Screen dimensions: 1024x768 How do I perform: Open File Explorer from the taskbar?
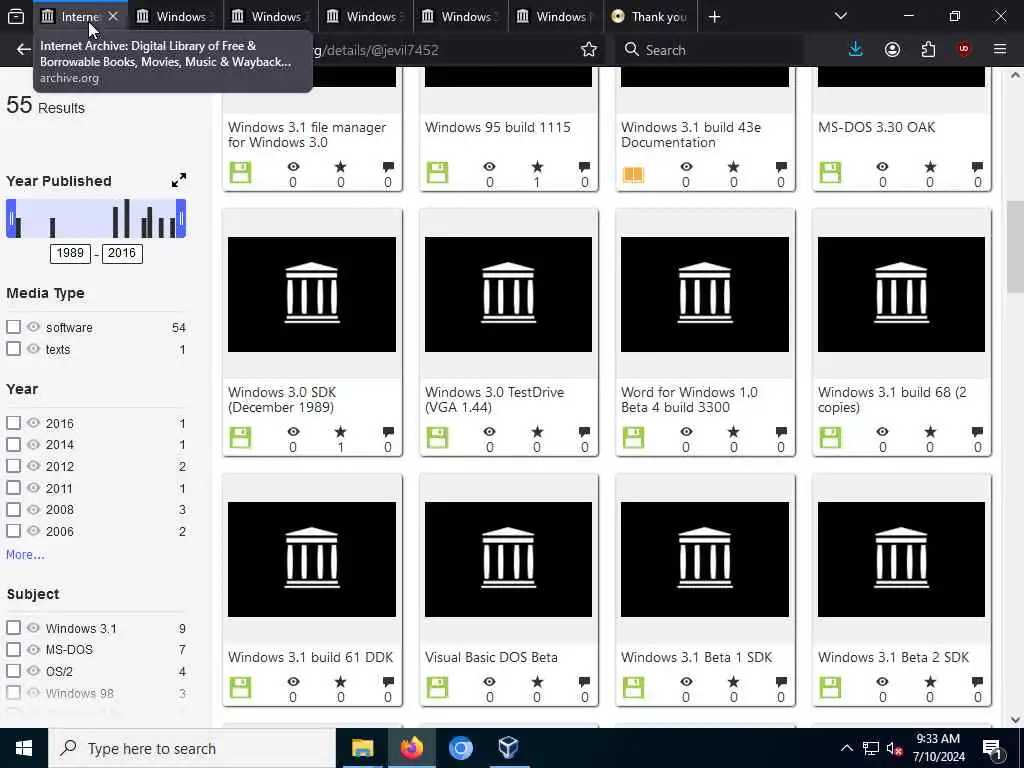click(x=362, y=748)
